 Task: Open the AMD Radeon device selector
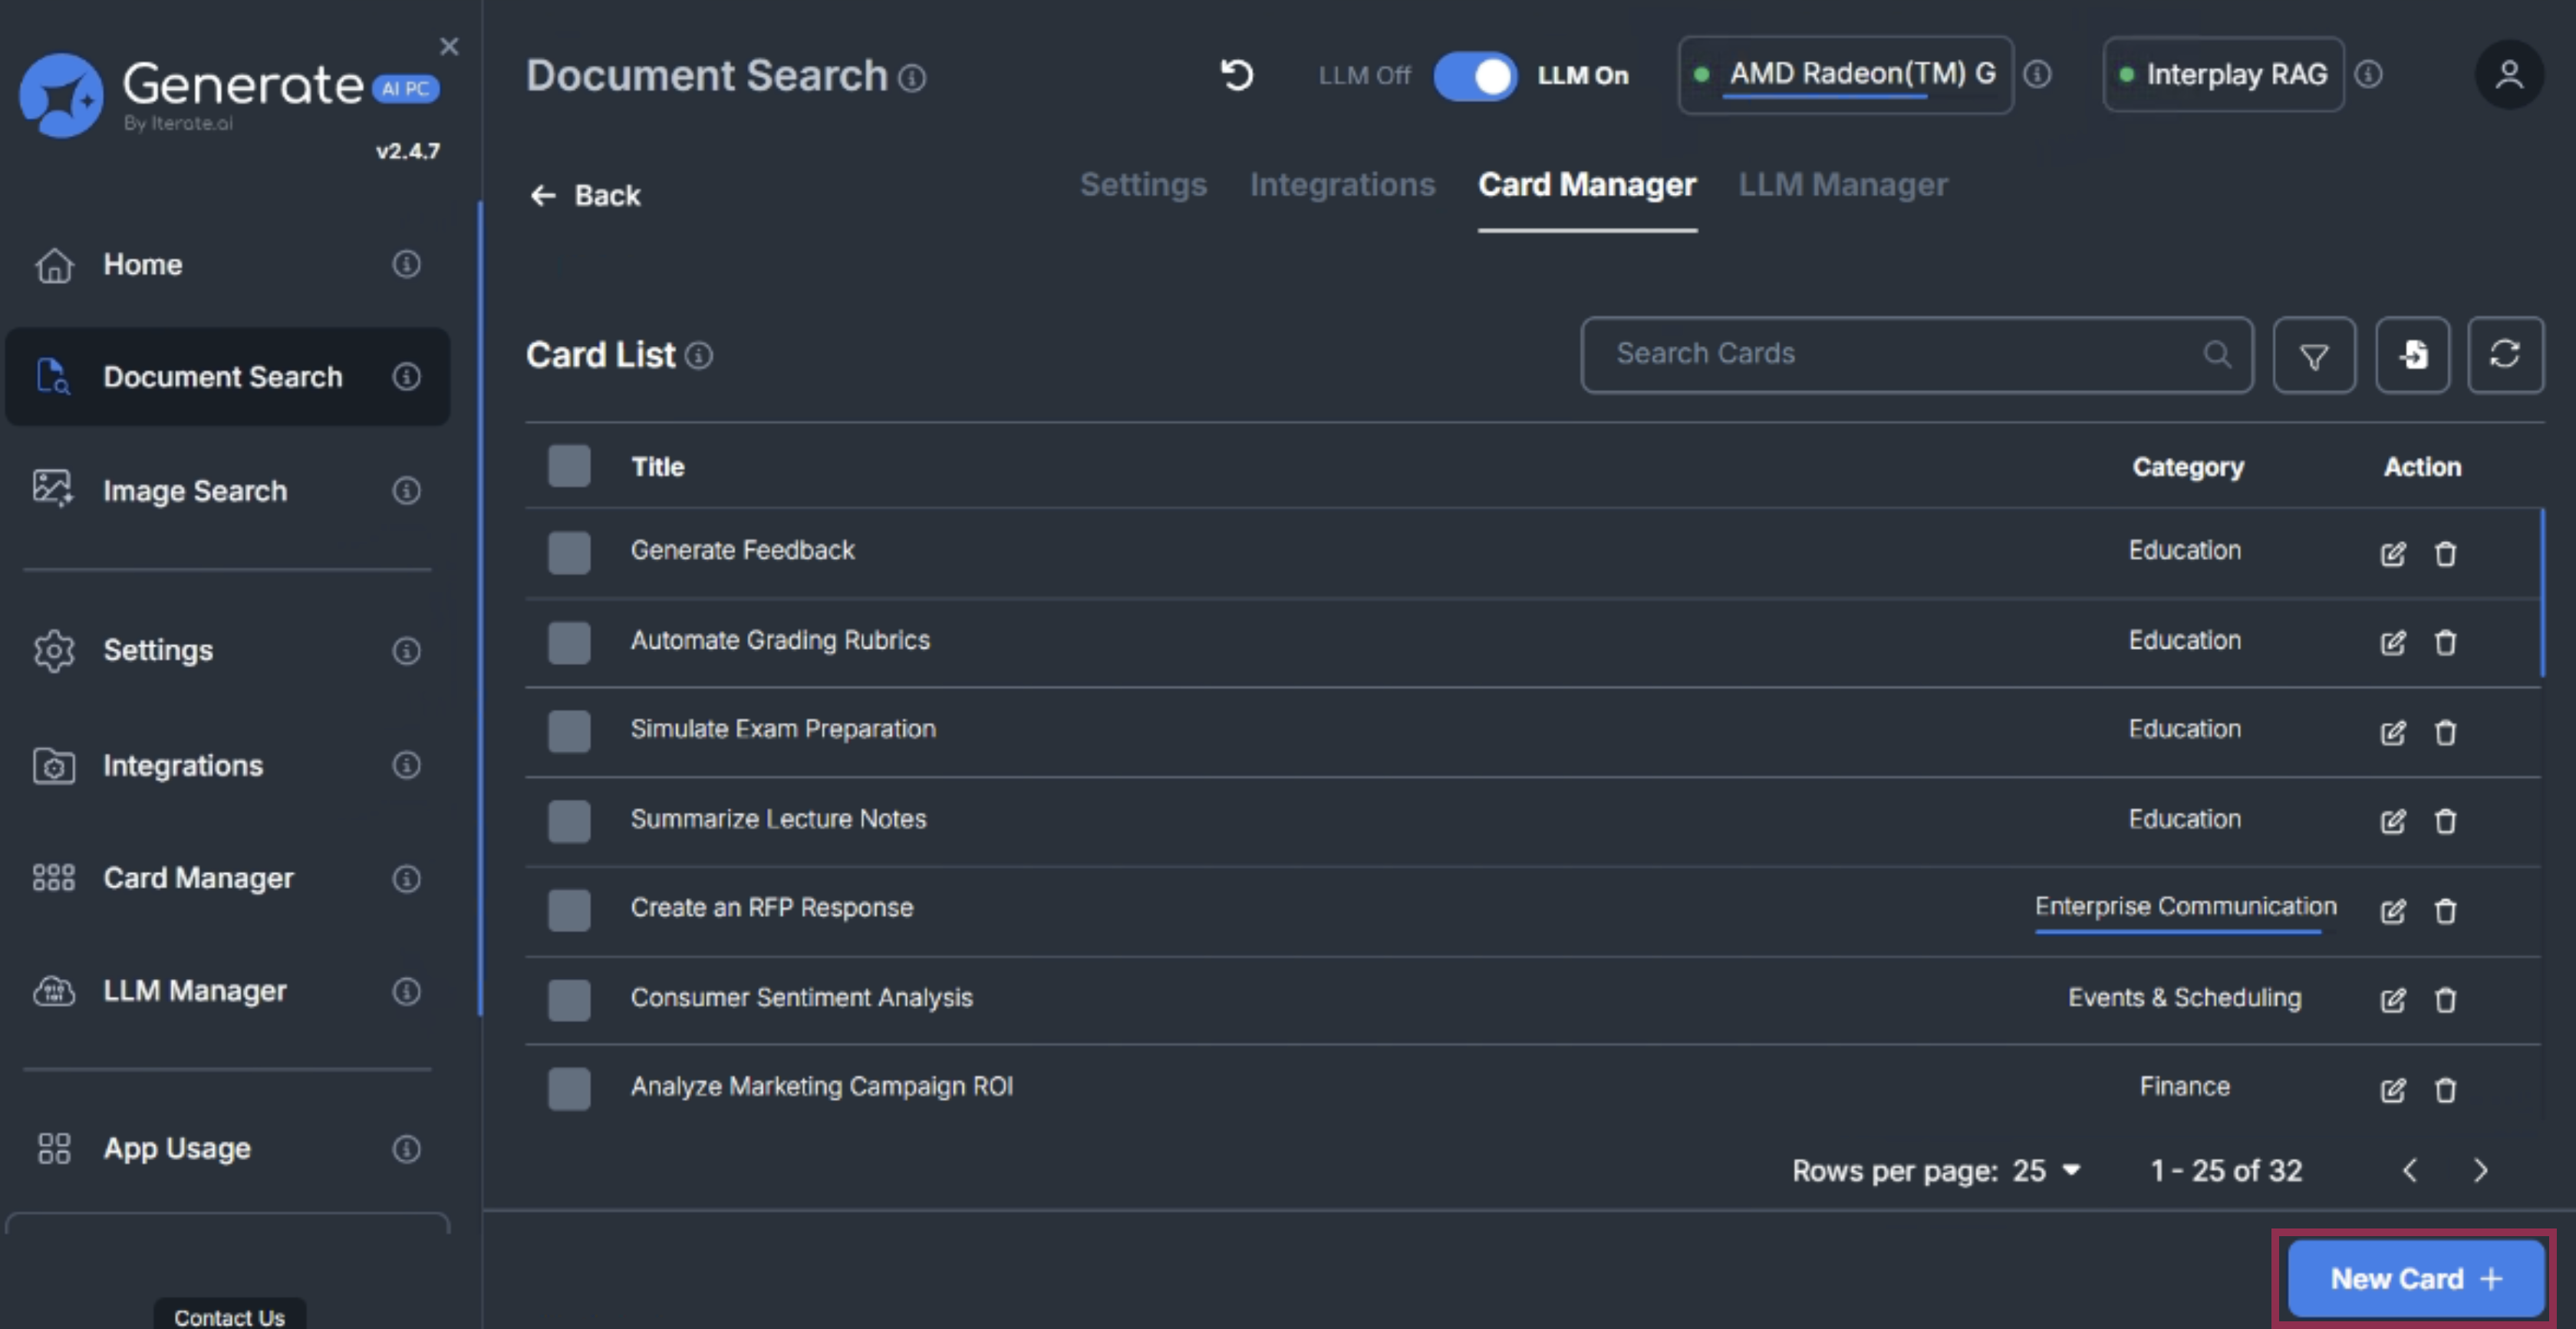pos(1845,75)
